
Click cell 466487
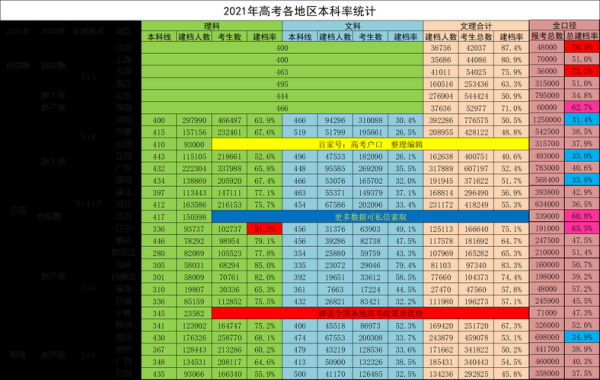point(229,120)
